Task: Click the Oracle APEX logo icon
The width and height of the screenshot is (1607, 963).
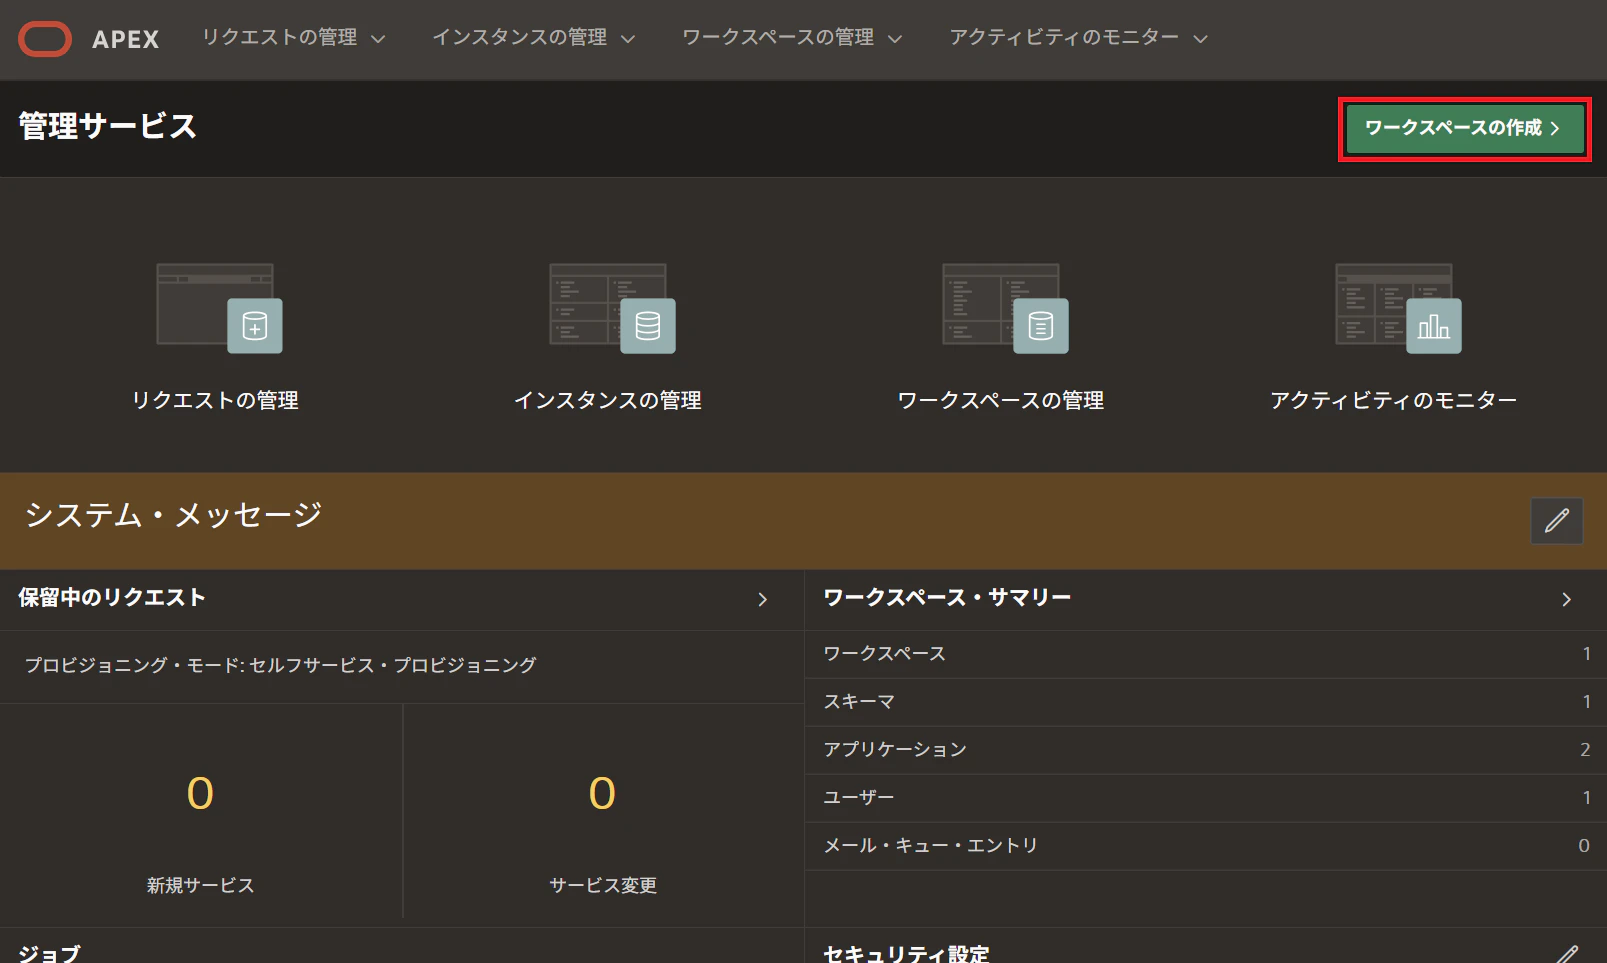Action: (45, 39)
